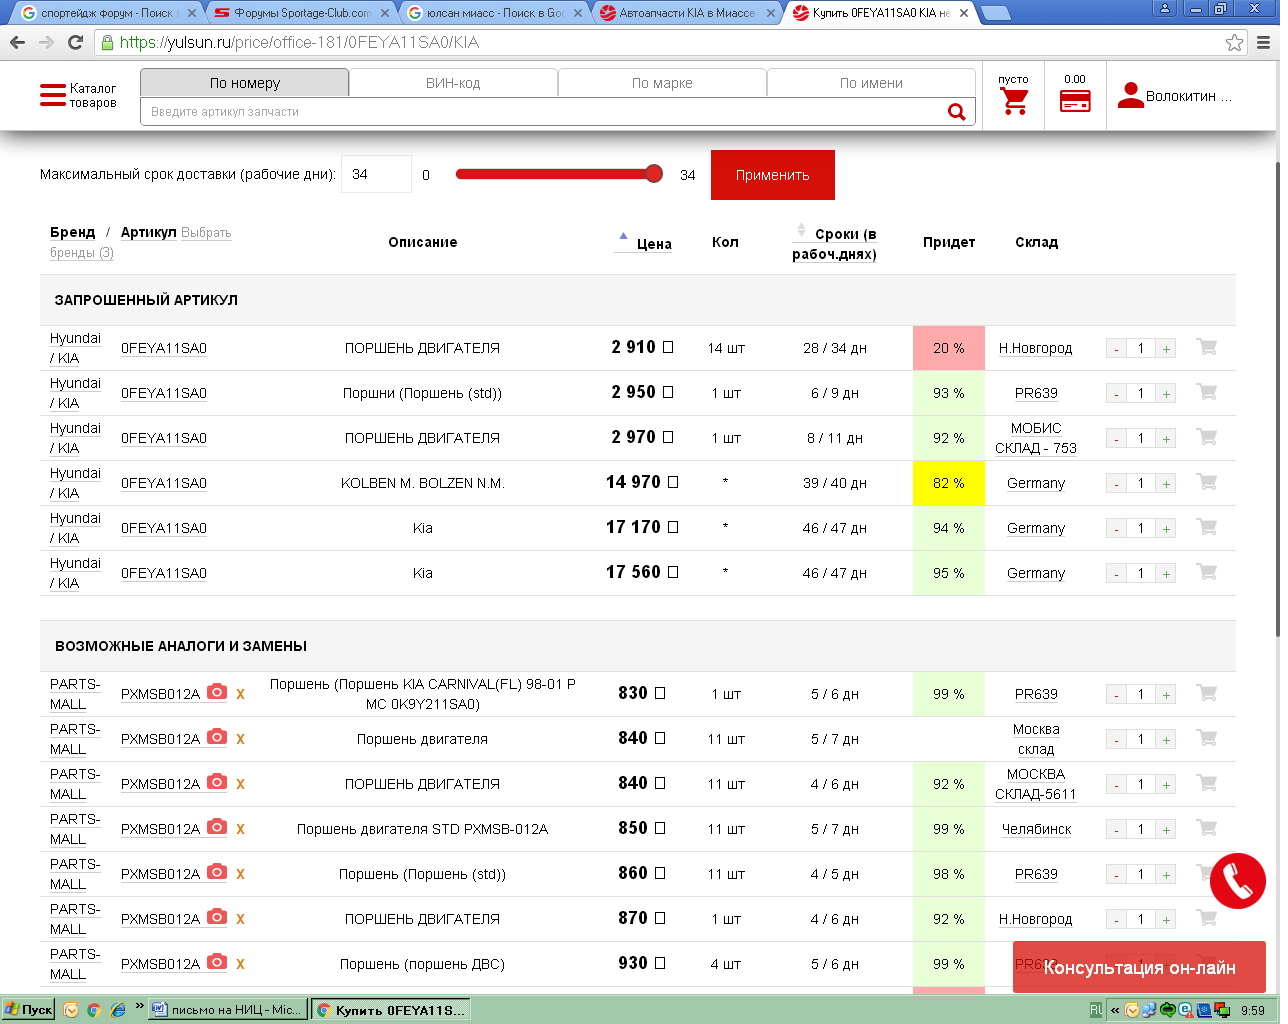
Task: Sort the table by Цена column
Action: pyautogui.click(x=653, y=244)
